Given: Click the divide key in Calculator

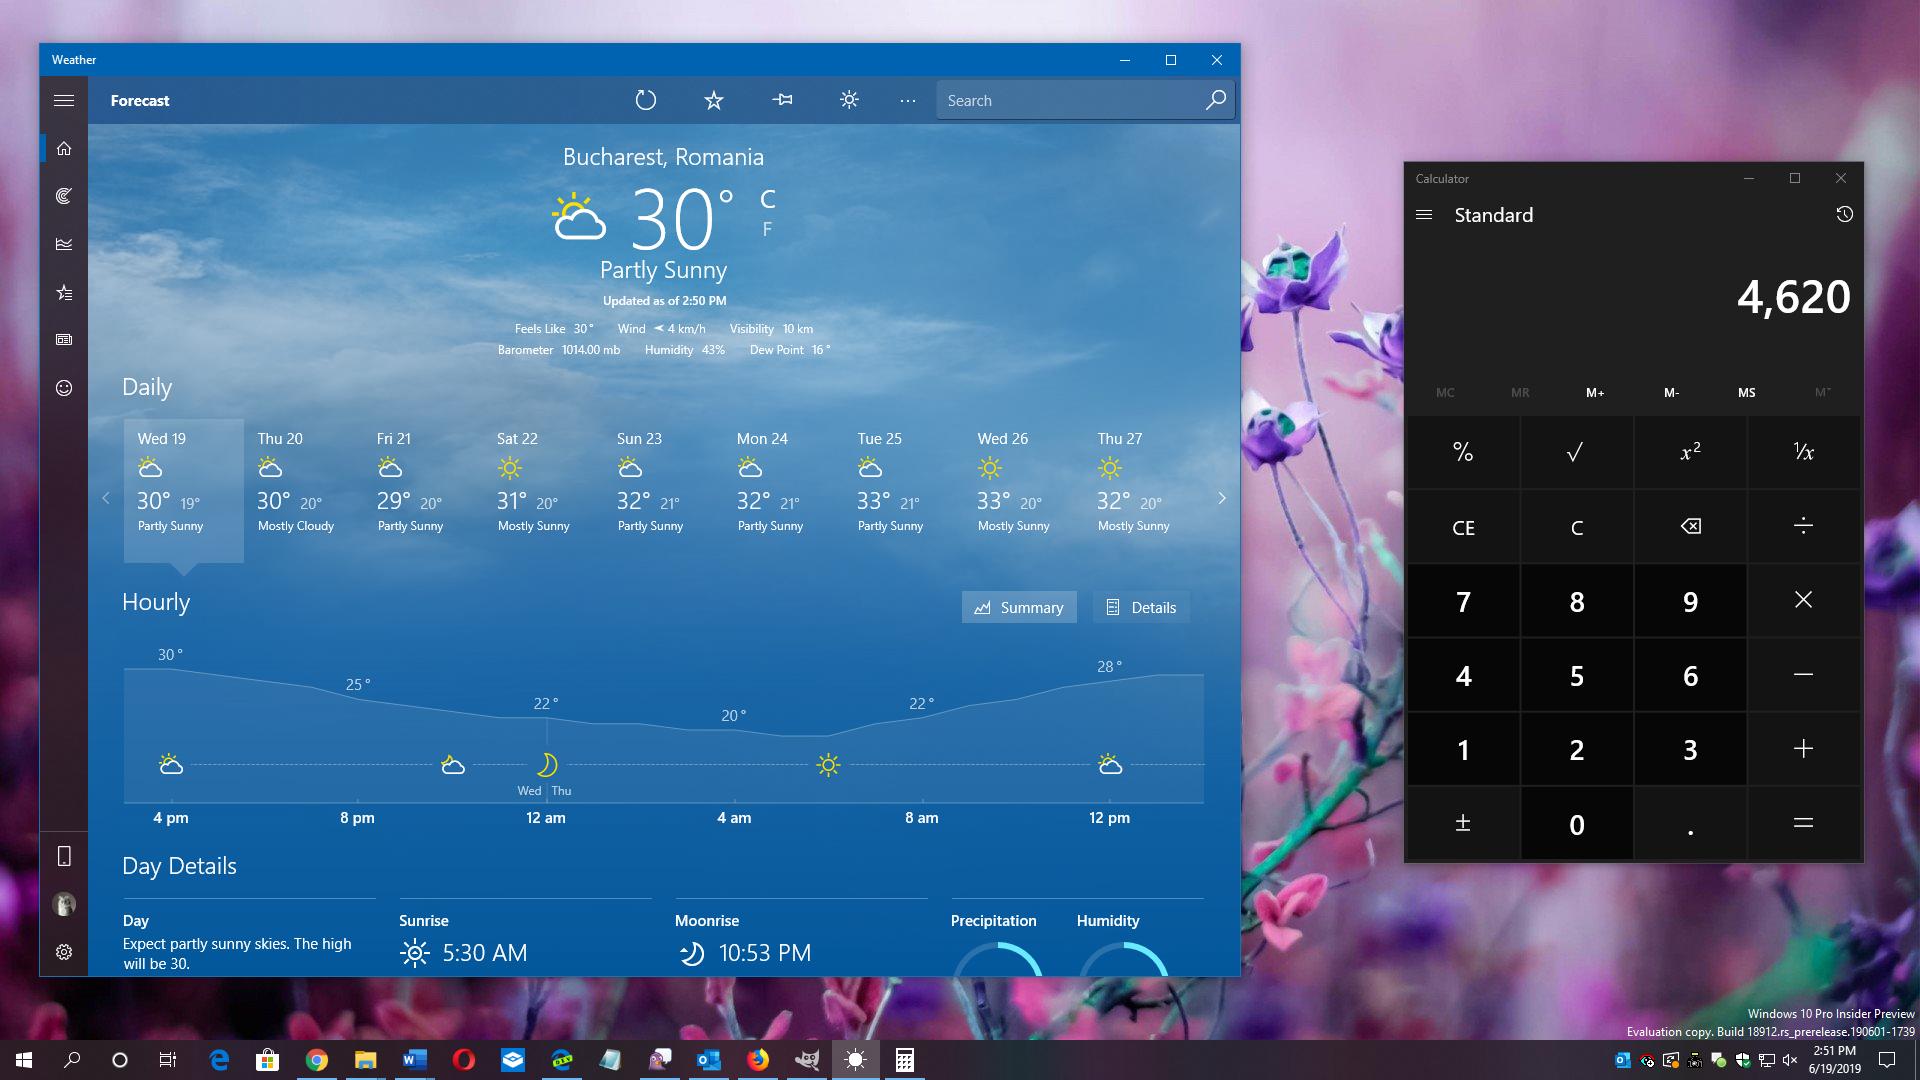Looking at the screenshot, I should [x=1803, y=527].
